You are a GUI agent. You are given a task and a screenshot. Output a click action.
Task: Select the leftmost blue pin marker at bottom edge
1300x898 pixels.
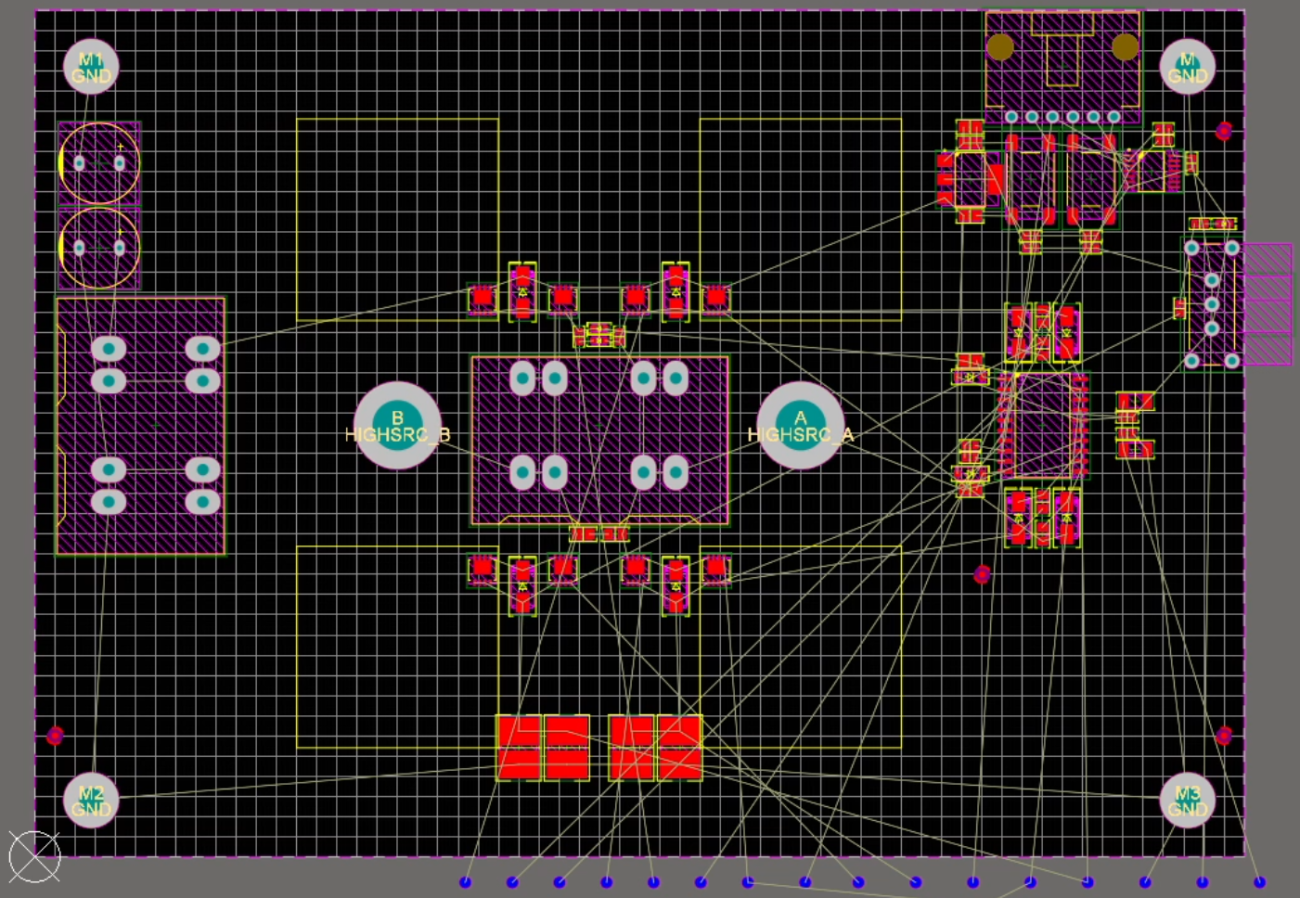click(464, 881)
